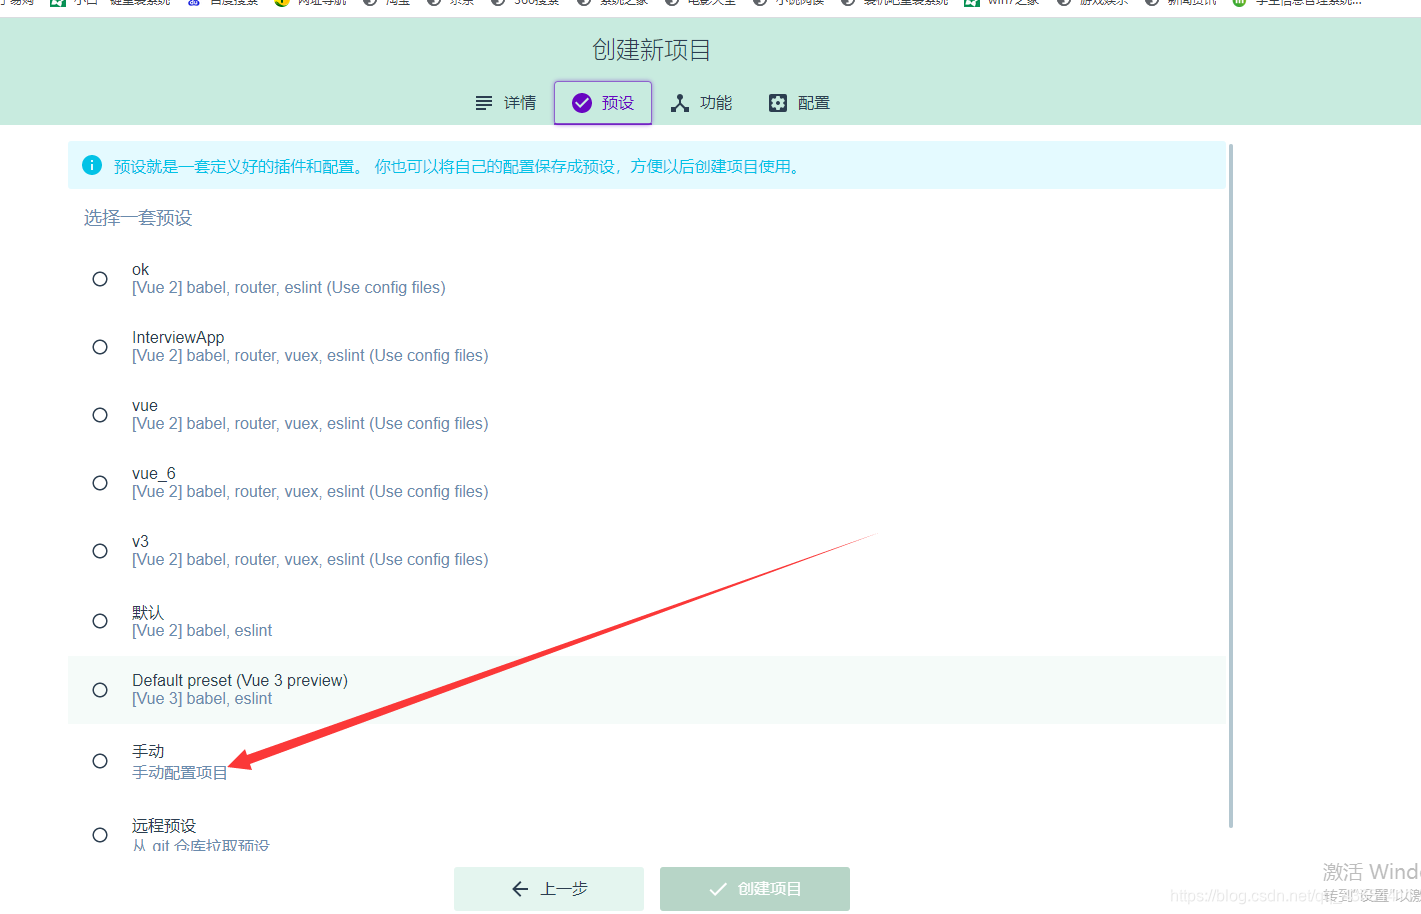Click the 默认 preset title
The image size is (1421, 914).
coord(148,612)
